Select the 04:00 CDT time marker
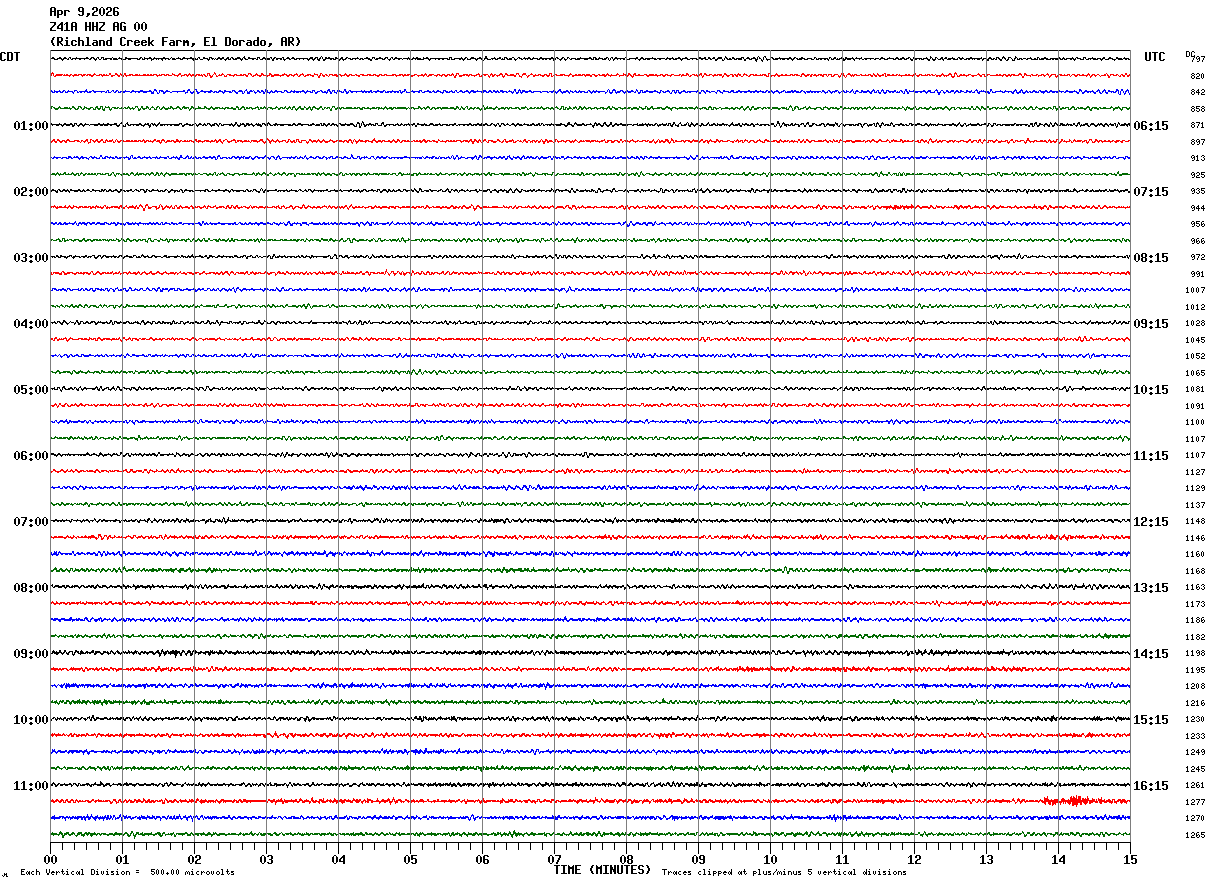The height and width of the screenshot is (886, 1210). coord(30,324)
